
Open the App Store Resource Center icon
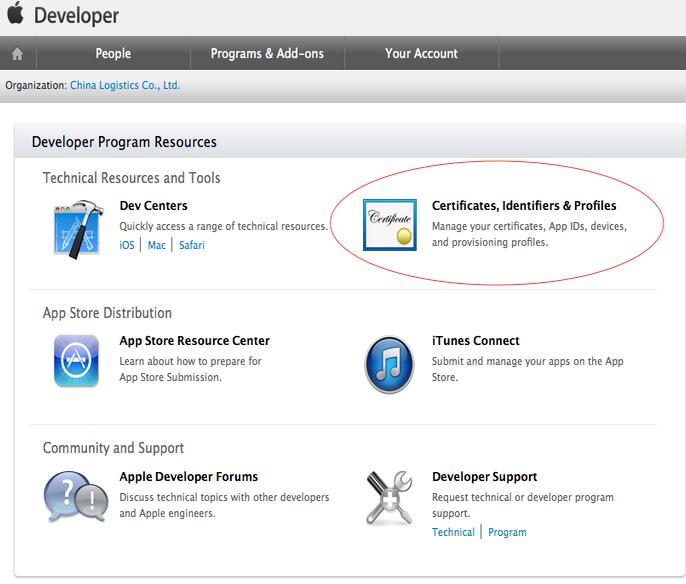pos(76,361)
